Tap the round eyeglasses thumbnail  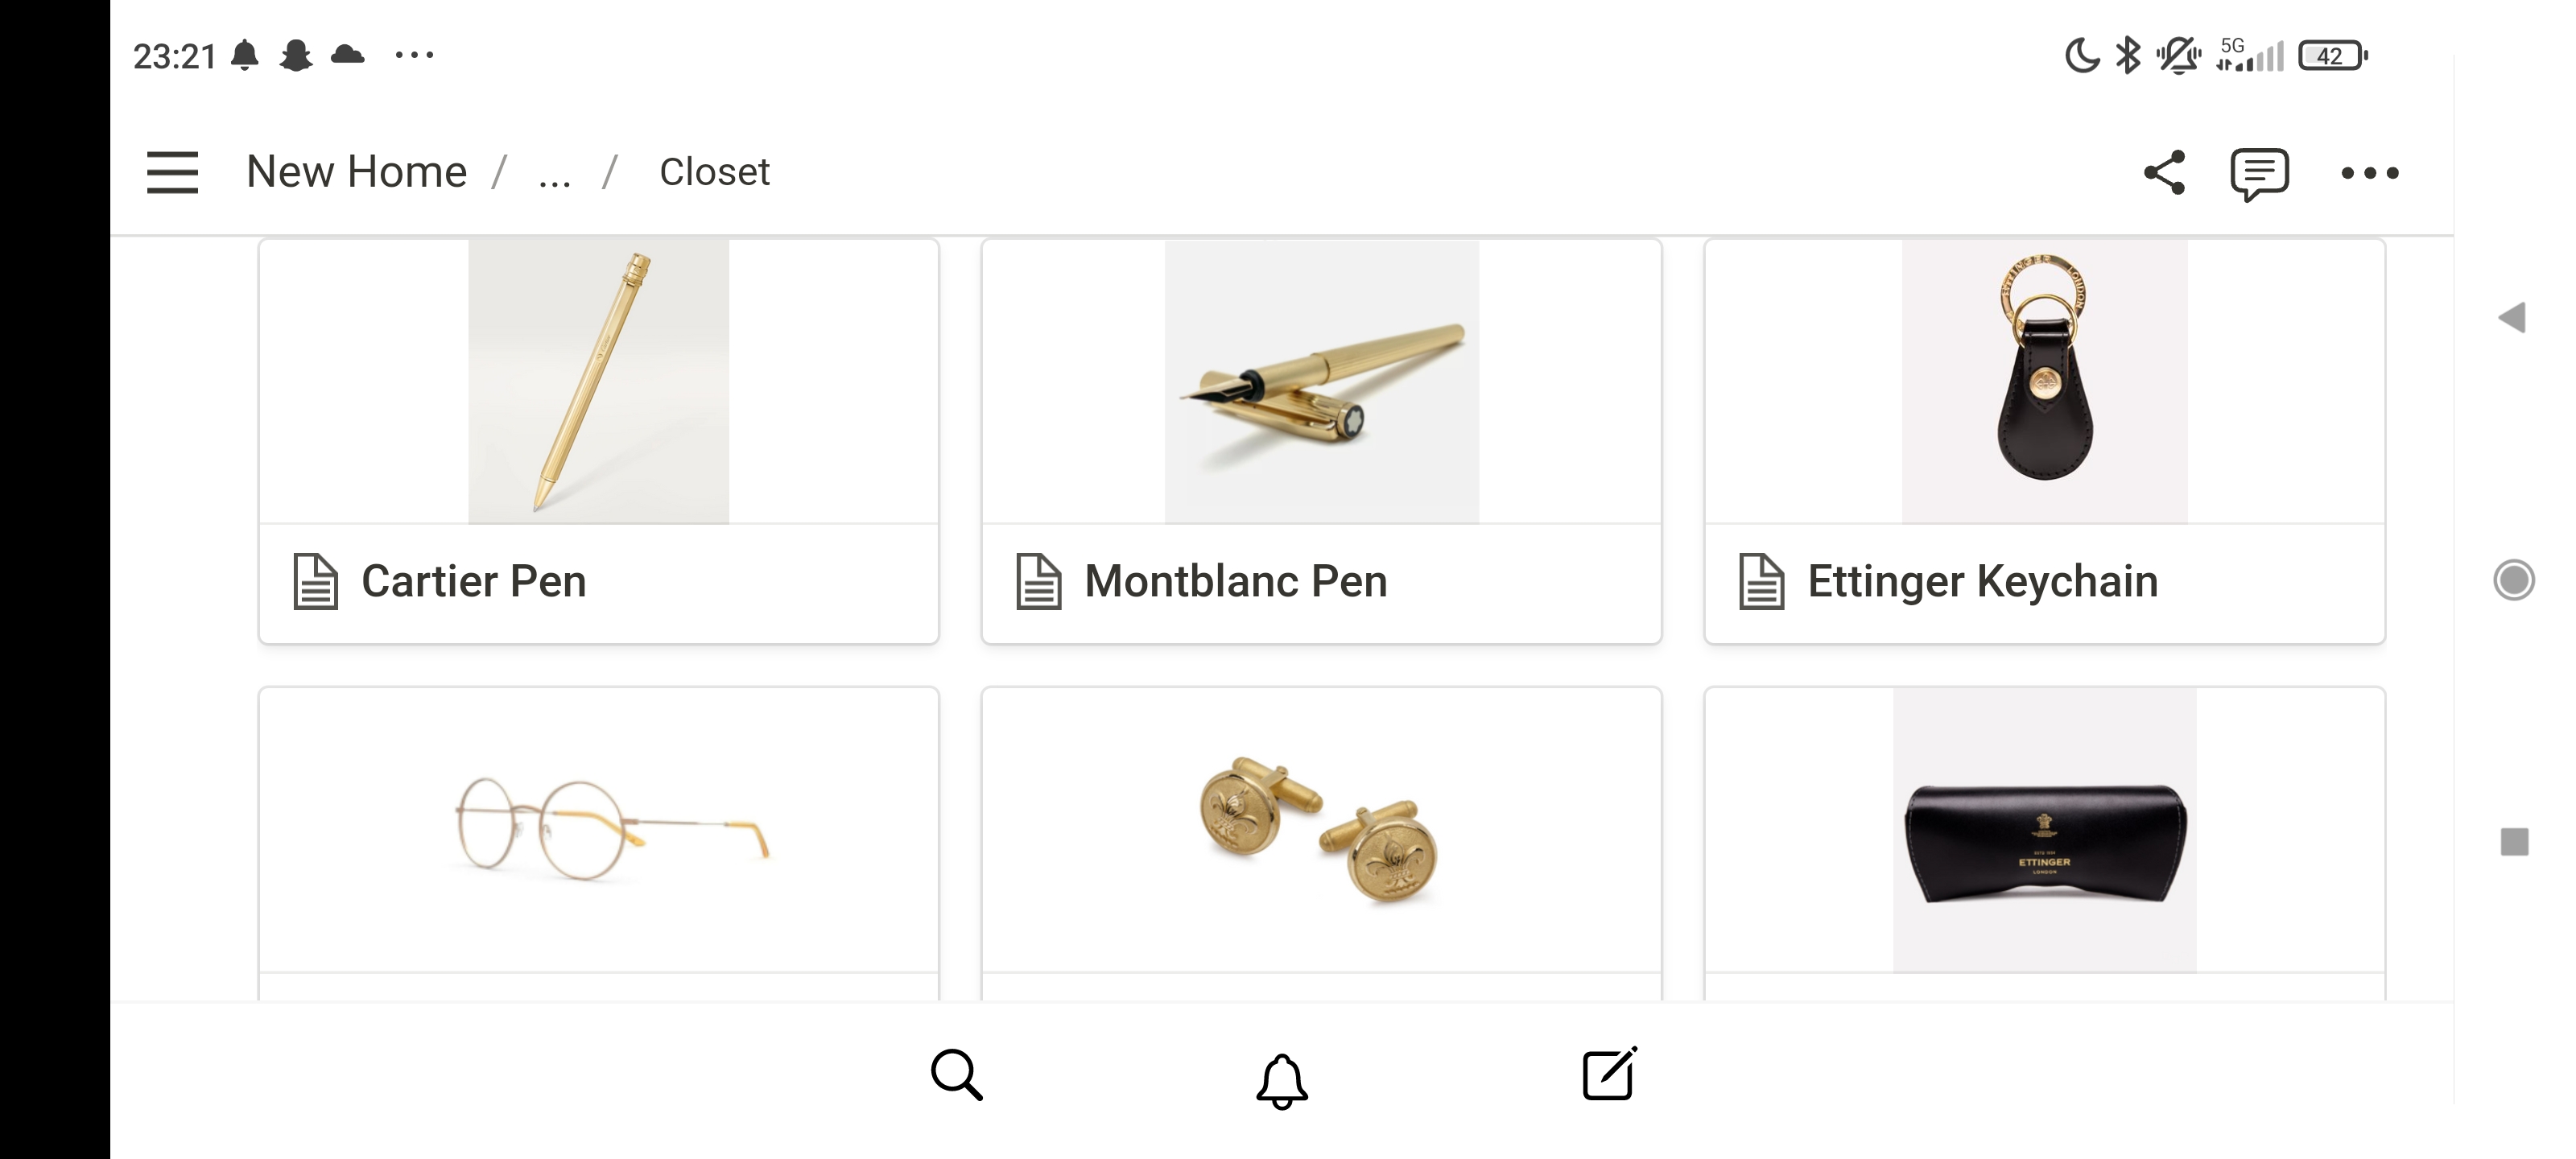point(610,829)
